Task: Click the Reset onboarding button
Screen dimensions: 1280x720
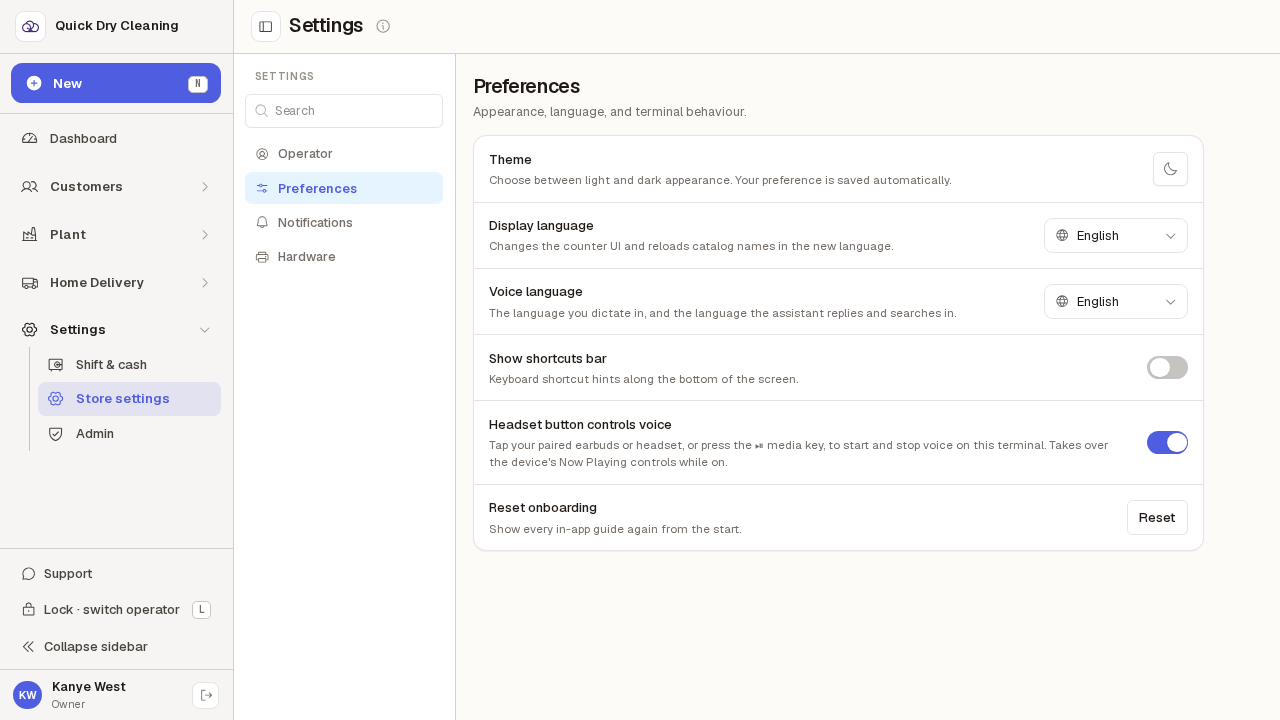Action: [x=1157, y=517]
